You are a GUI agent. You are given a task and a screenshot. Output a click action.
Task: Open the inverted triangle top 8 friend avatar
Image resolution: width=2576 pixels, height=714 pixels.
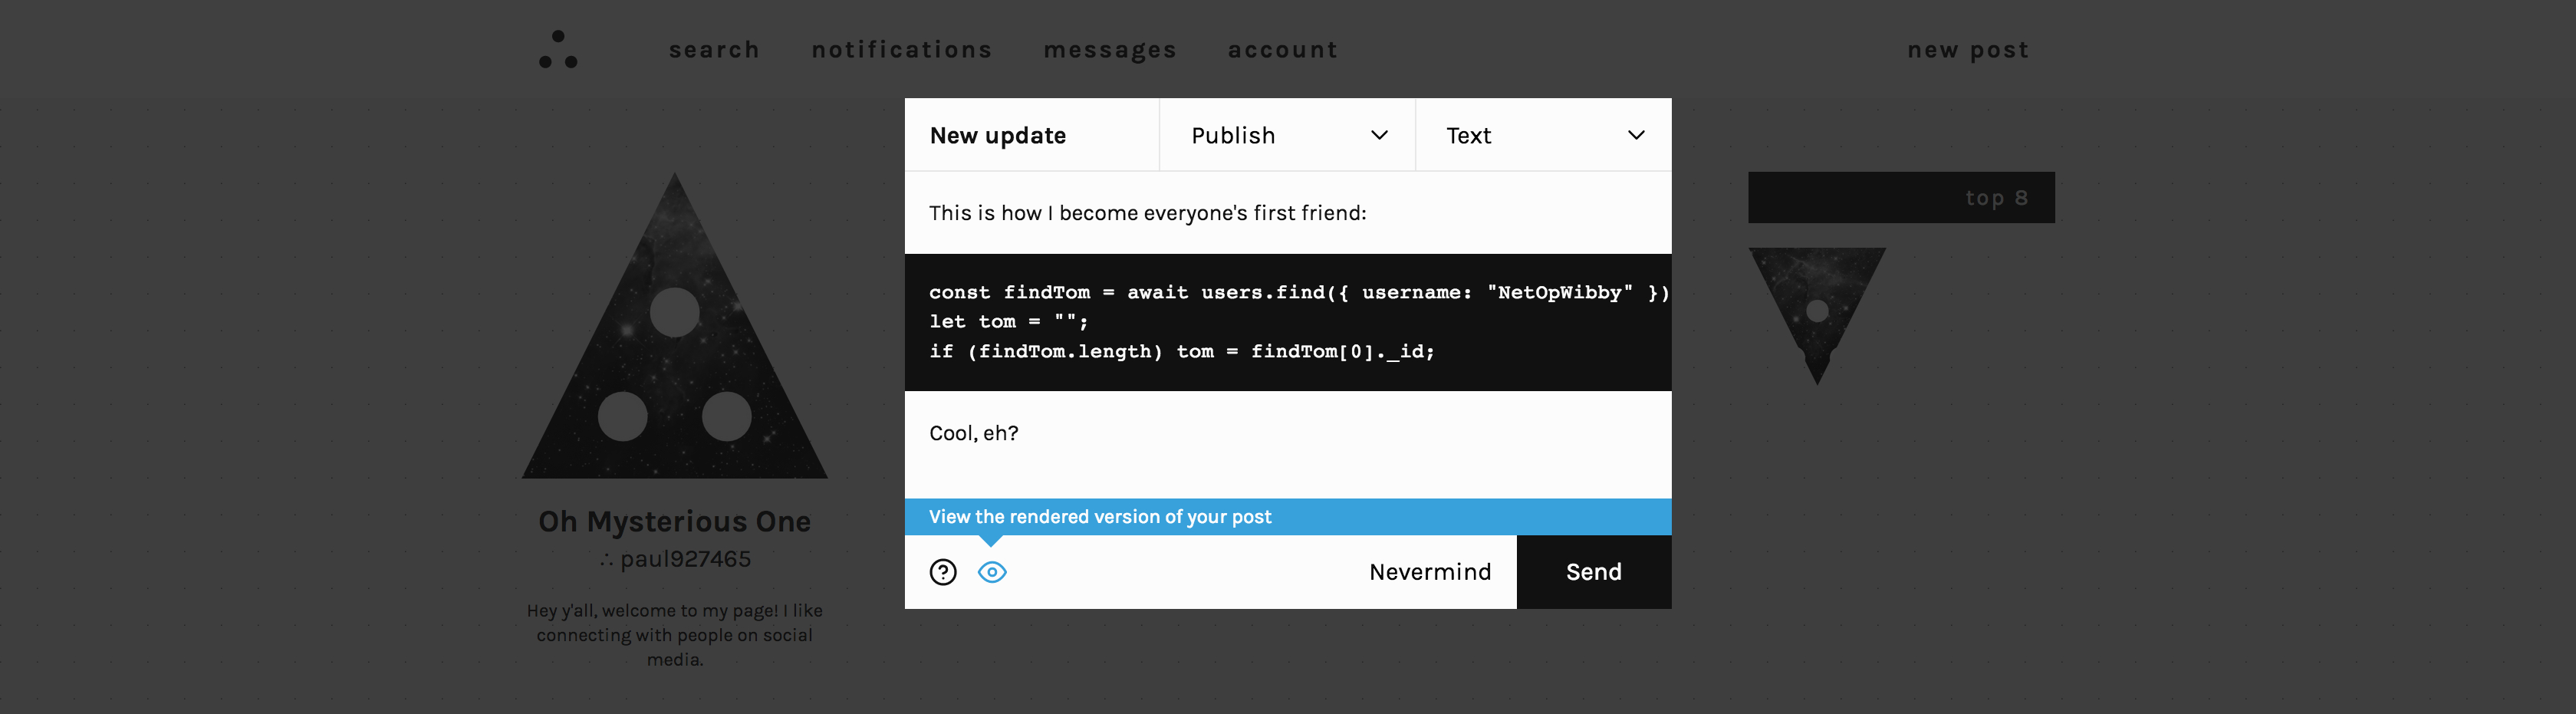pyautogui.click(x=1816, y=305)
